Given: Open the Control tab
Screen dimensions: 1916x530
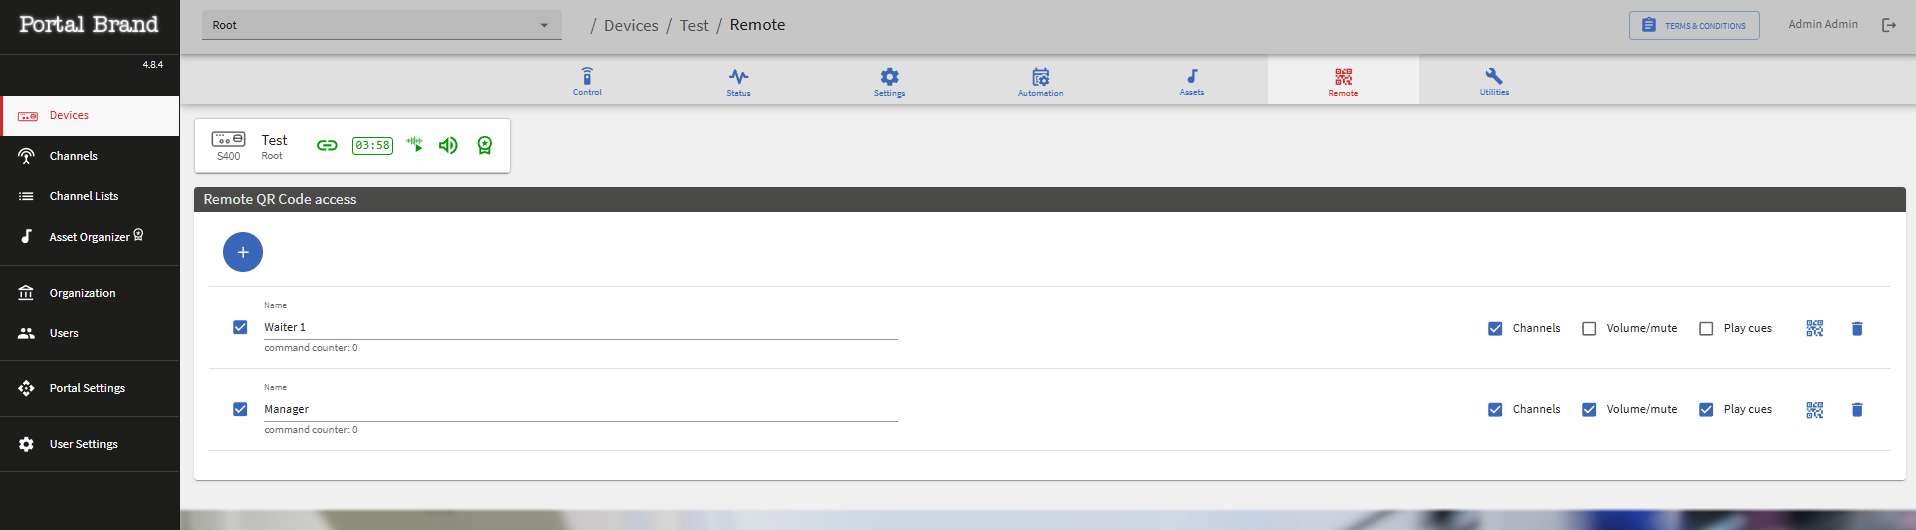Looking at the screenshot, I should (587, 80).
